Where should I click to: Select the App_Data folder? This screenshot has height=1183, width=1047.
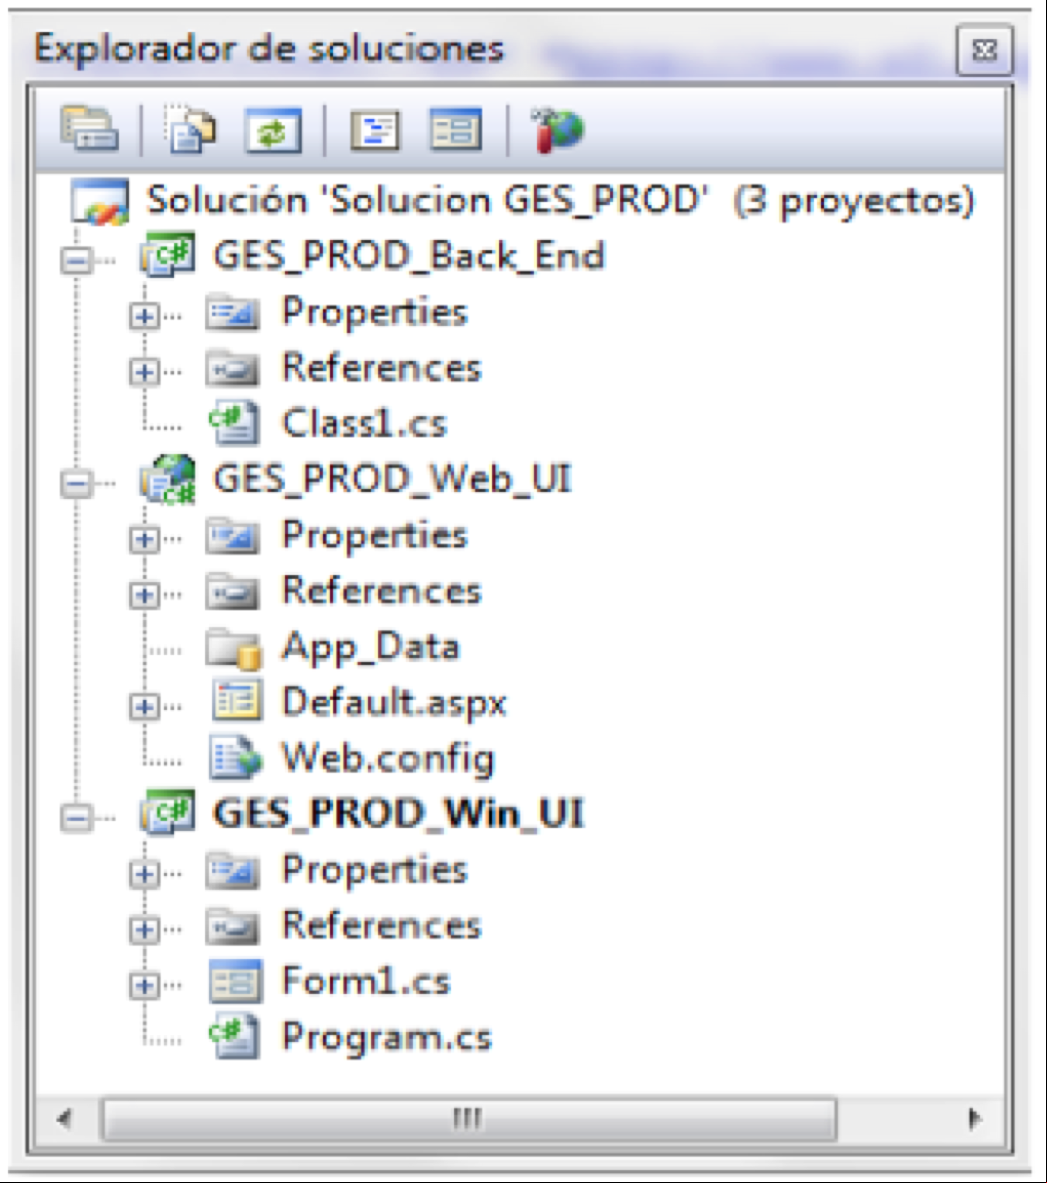(x=370, y=647)
